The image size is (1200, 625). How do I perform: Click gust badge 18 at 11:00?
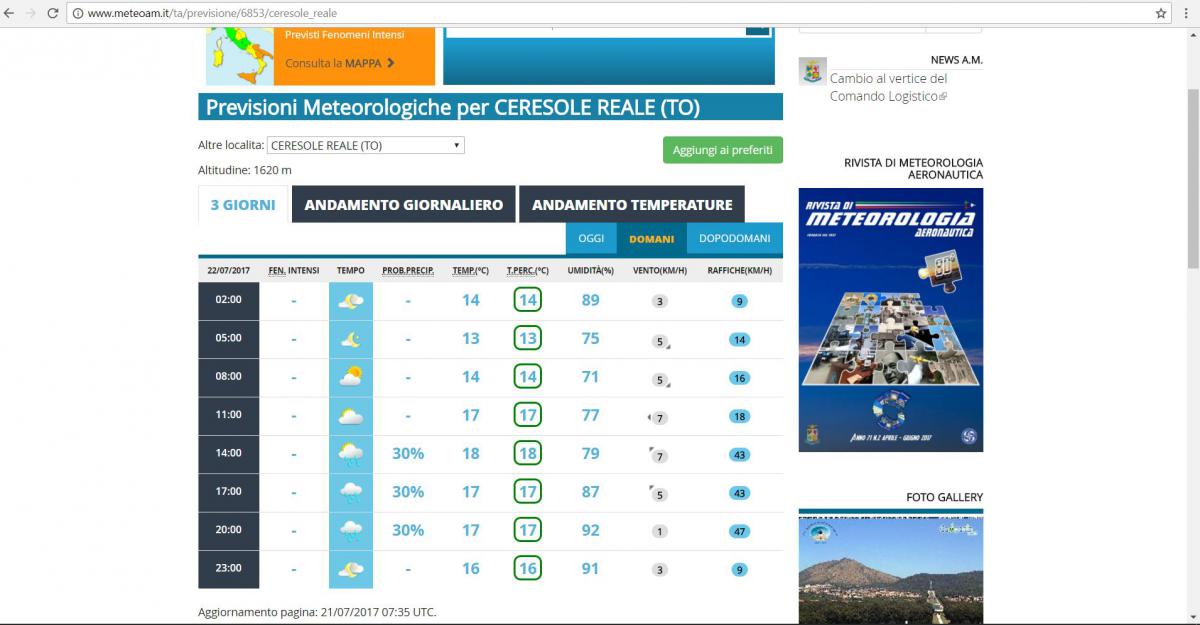pyautogui.click(x=740, y=416)
